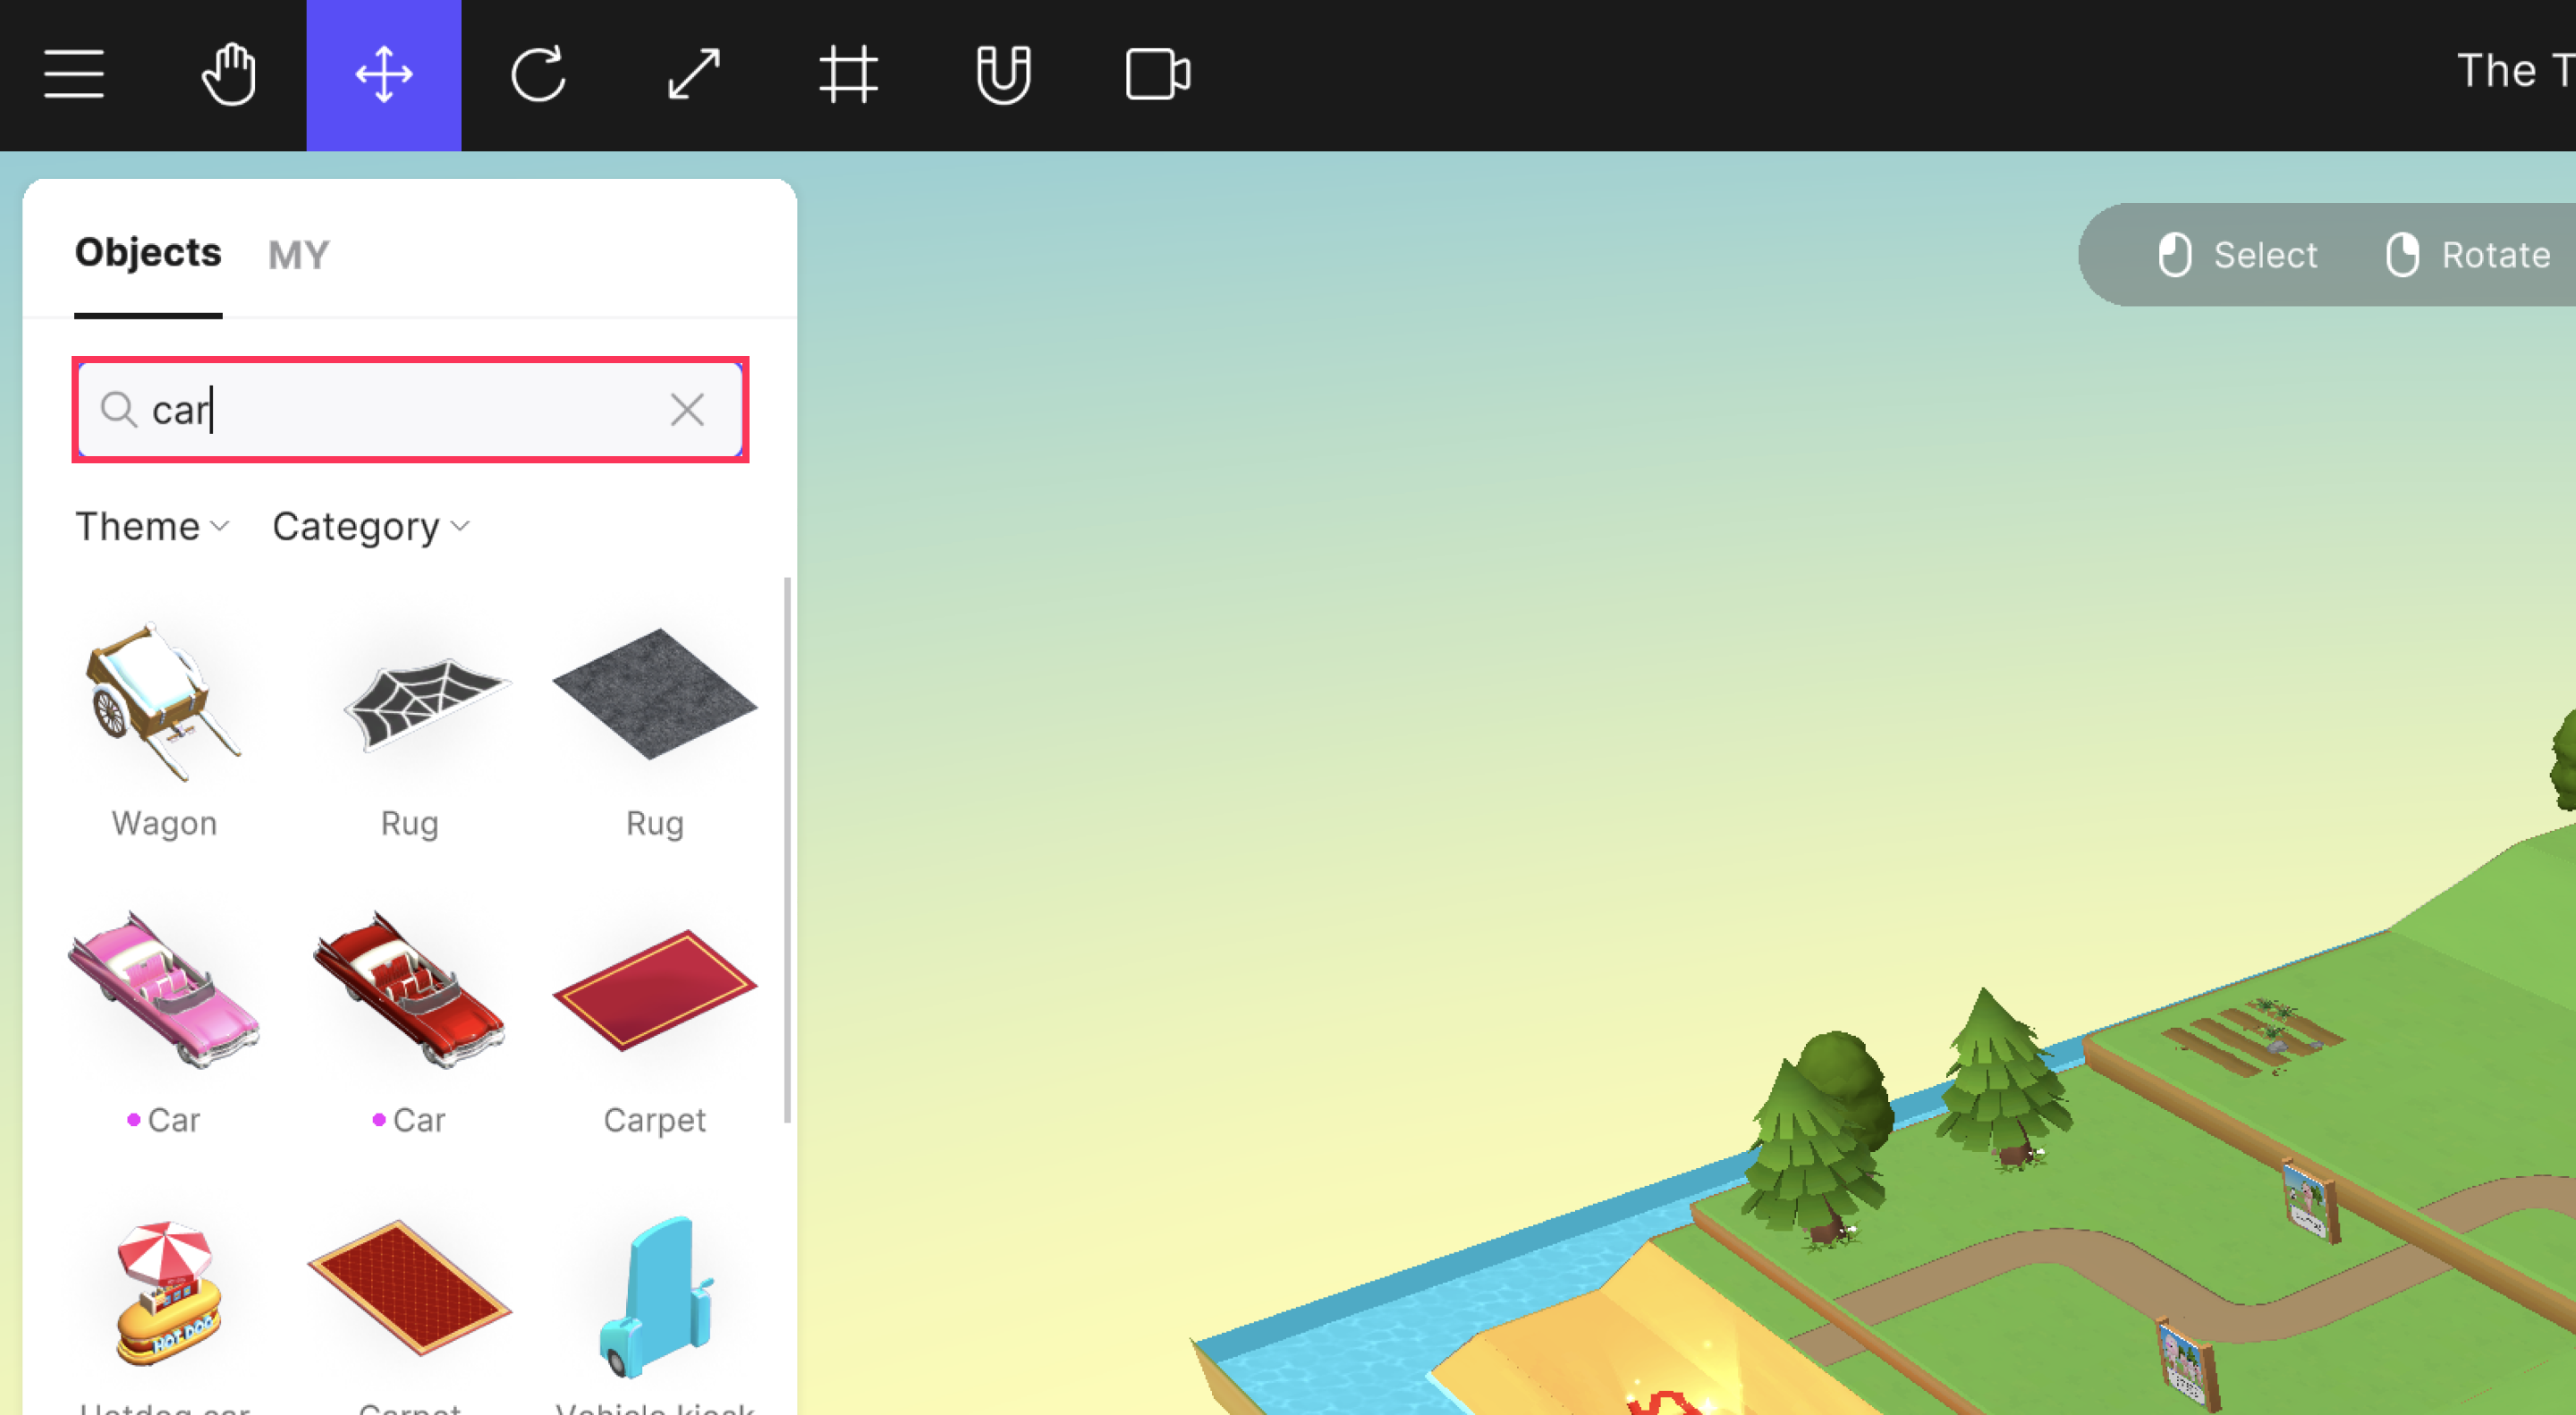Toggle the Magnet/Snap tool
The height and width of the screenshot is (1415, 2576).
[1002, 73]
